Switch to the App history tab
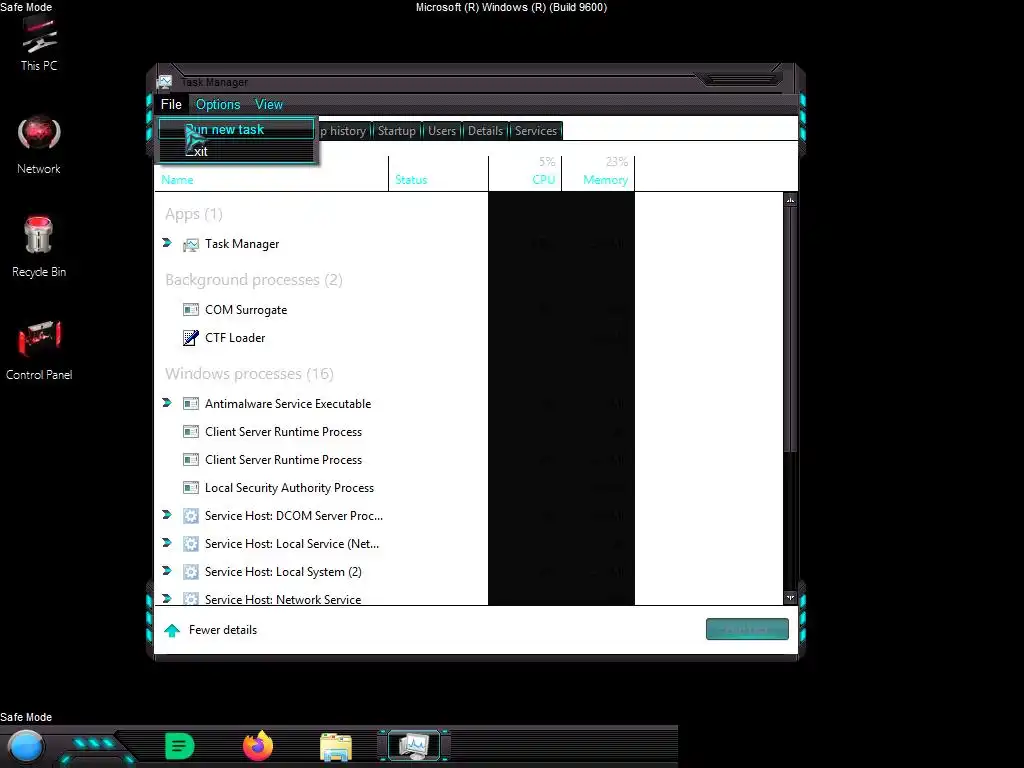The width and height of the screenshot is (1024, 768). pyautogui.click(x=344, y=131)
